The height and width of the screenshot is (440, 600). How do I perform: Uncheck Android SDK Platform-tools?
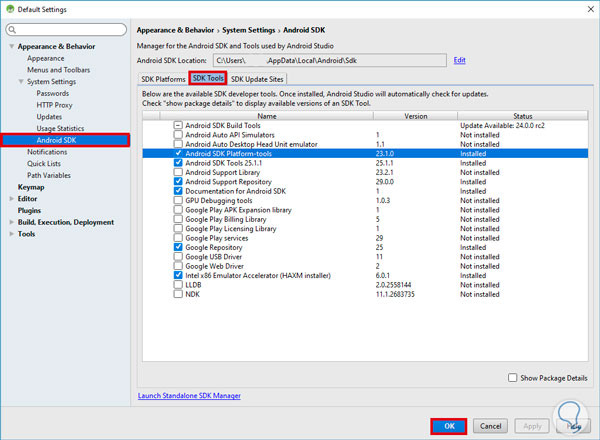pyautogui.click(x=178, y=153)
